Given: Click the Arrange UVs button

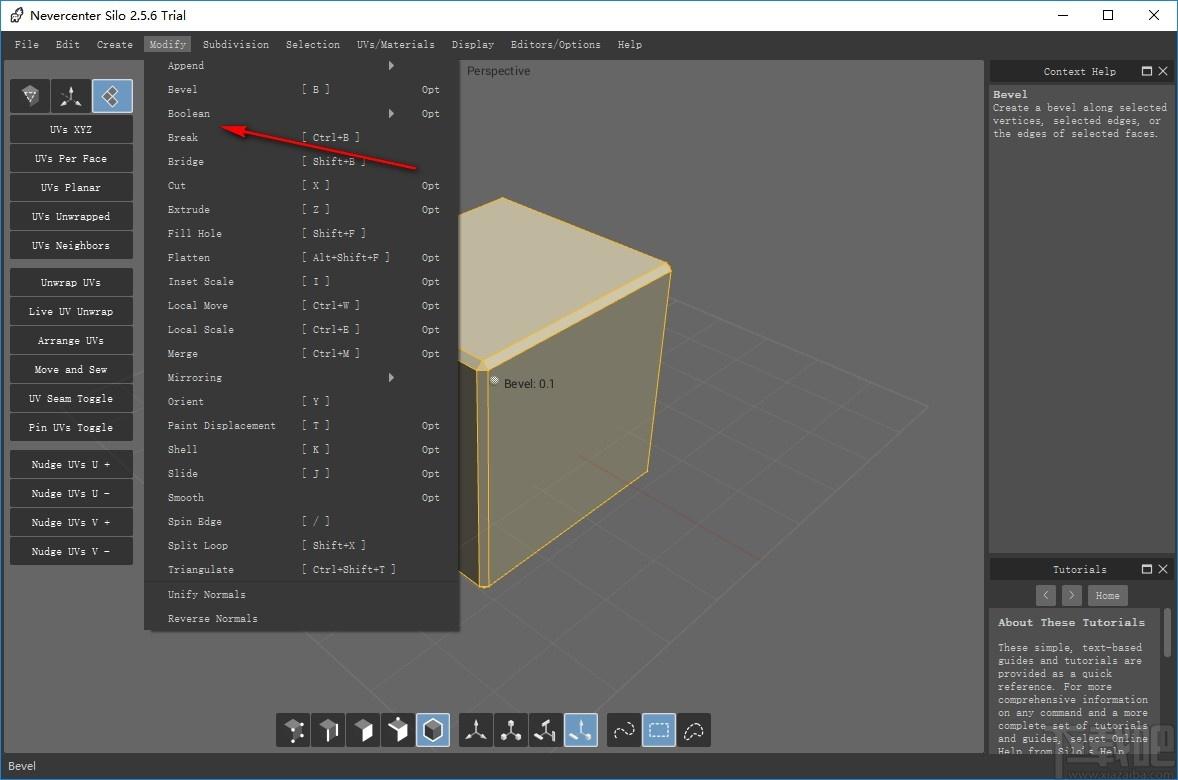Looking at the screenshot, I should [x=71, y=340].
